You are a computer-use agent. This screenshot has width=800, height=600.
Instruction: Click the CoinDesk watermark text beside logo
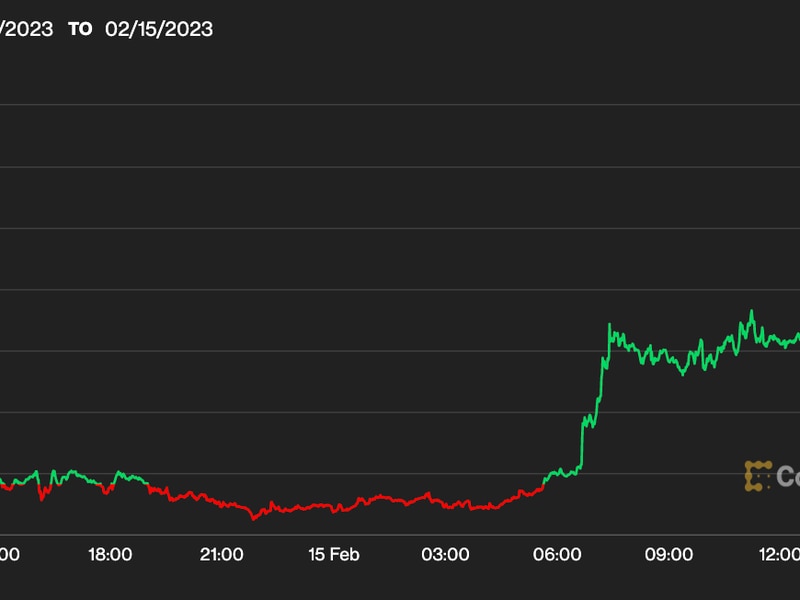(788, 477)
